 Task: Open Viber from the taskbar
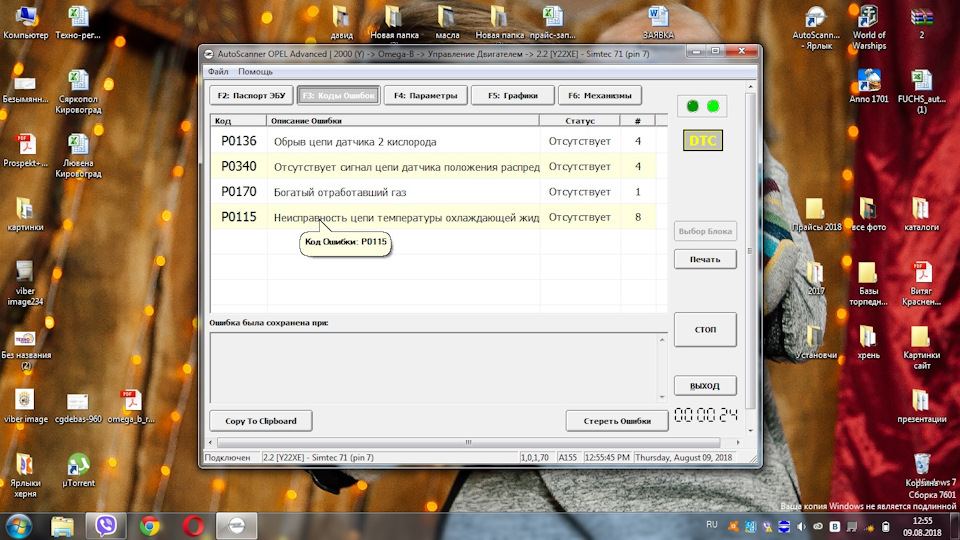click(106, 525)
